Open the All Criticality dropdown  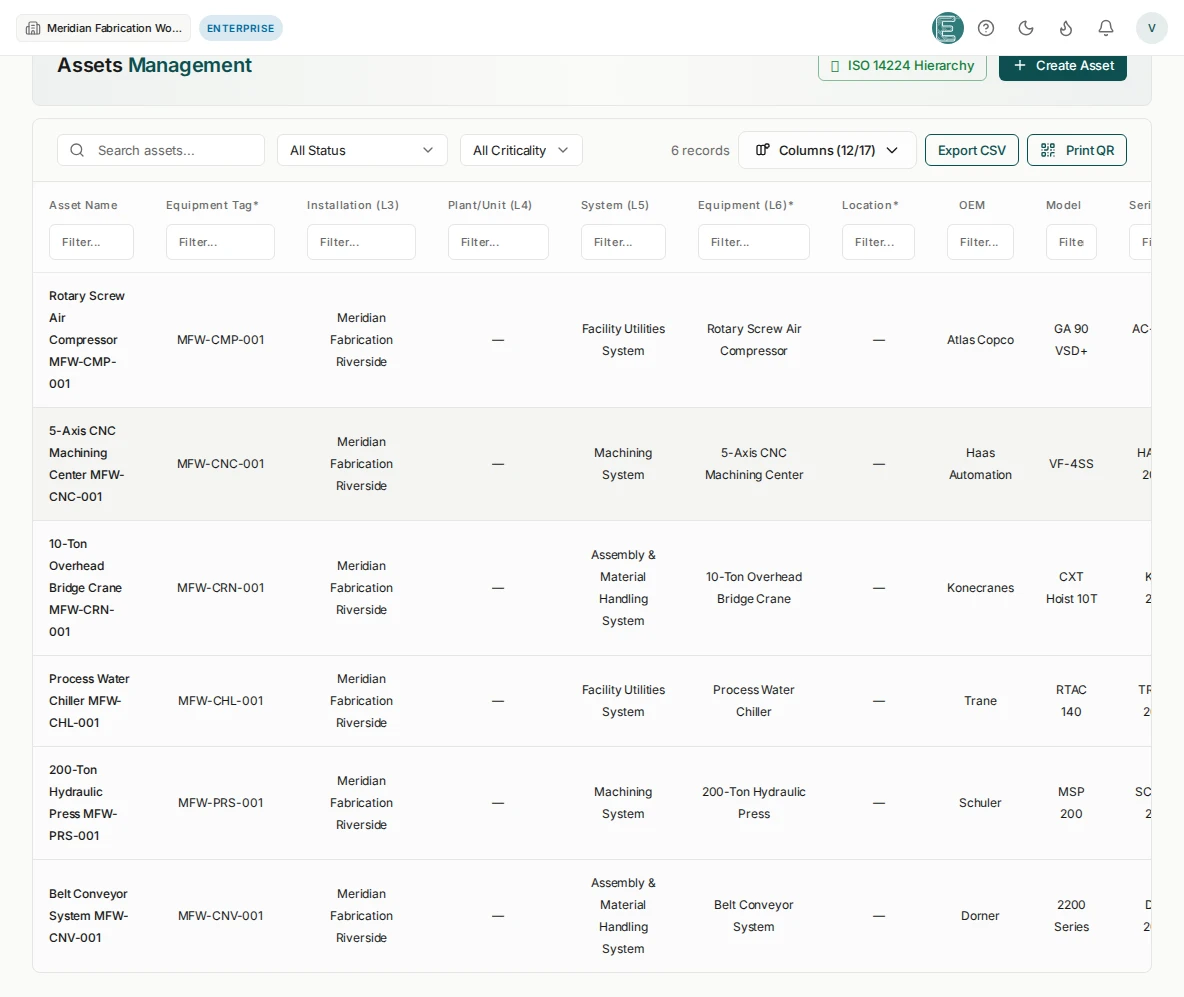pyautogui.click(x=521, y=150)
